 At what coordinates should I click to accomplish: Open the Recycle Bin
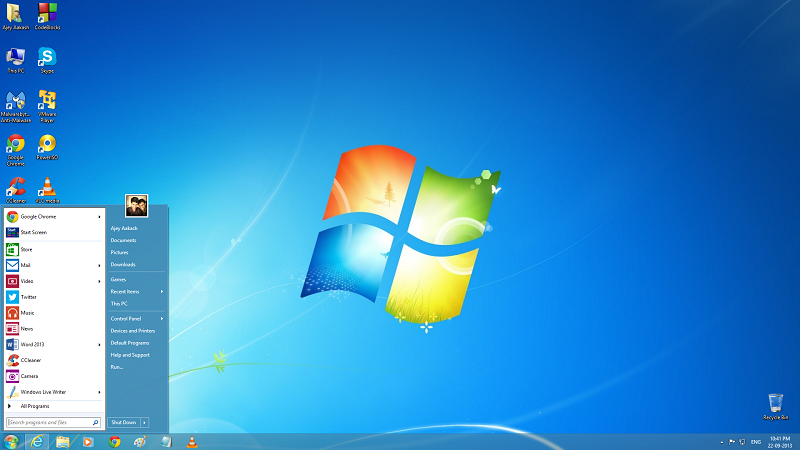[776, 407]
